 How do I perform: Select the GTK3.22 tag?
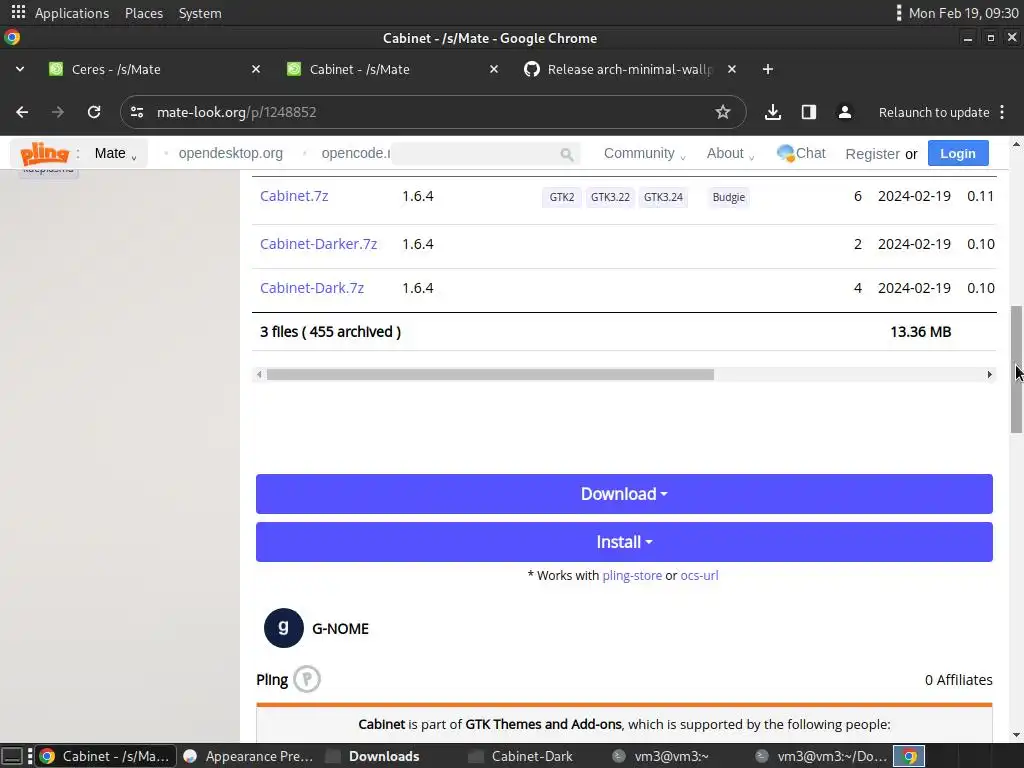(x=610, y=197)
